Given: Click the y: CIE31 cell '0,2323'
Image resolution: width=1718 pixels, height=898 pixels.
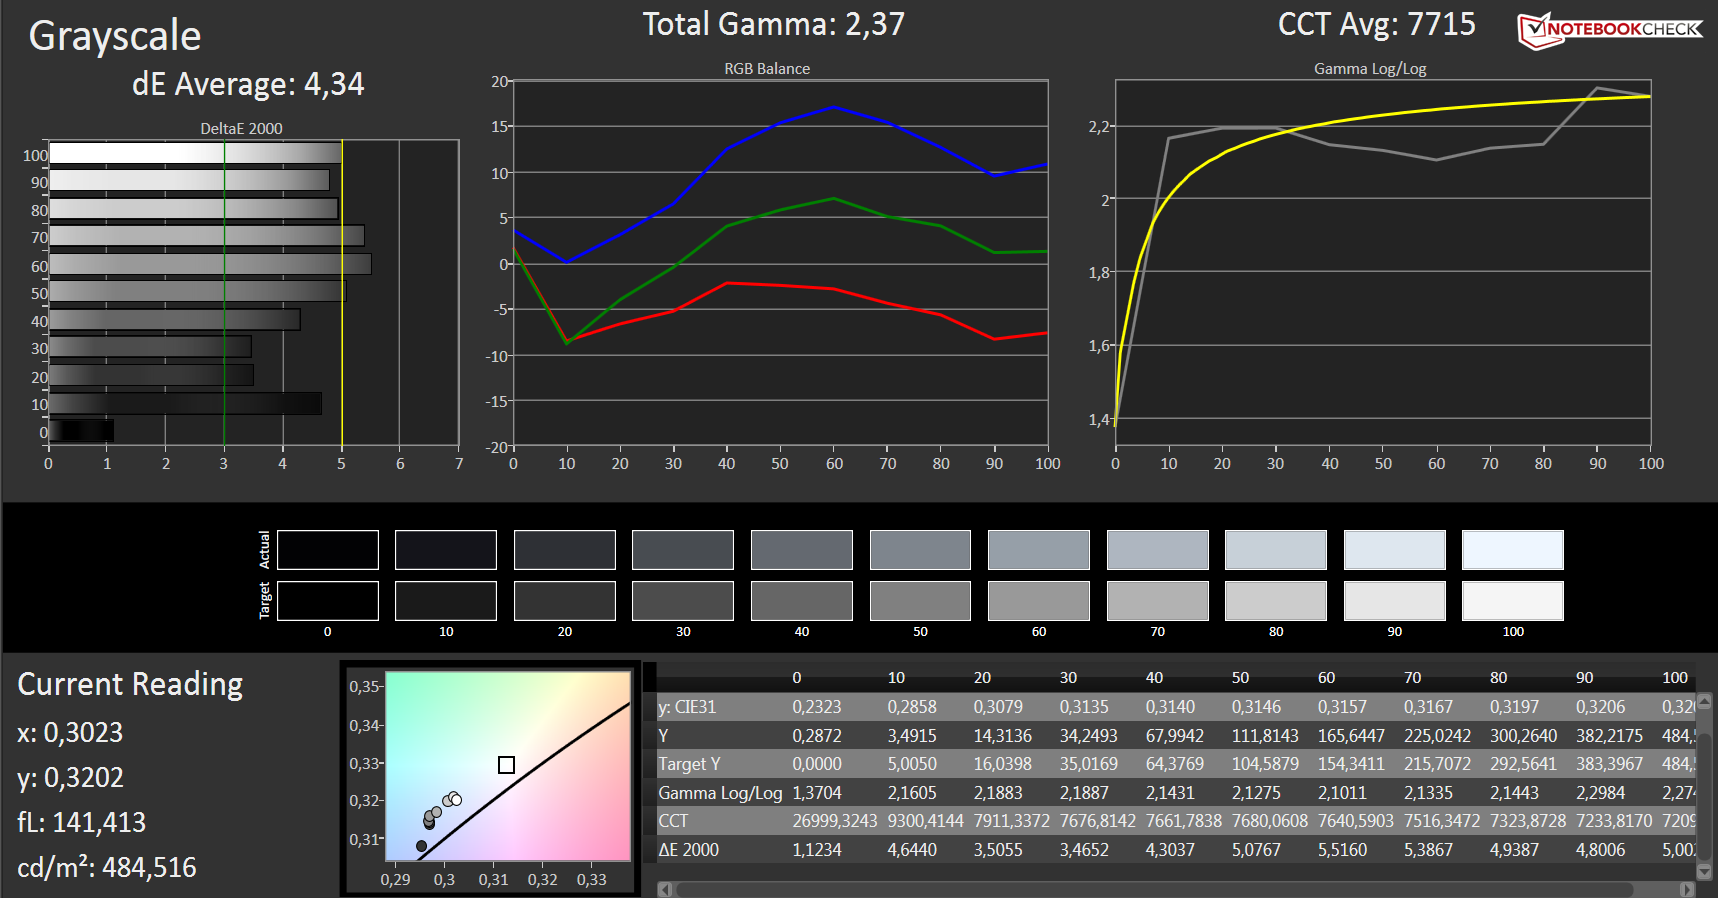Looking at the screenshot, I should tap(817, 707).
